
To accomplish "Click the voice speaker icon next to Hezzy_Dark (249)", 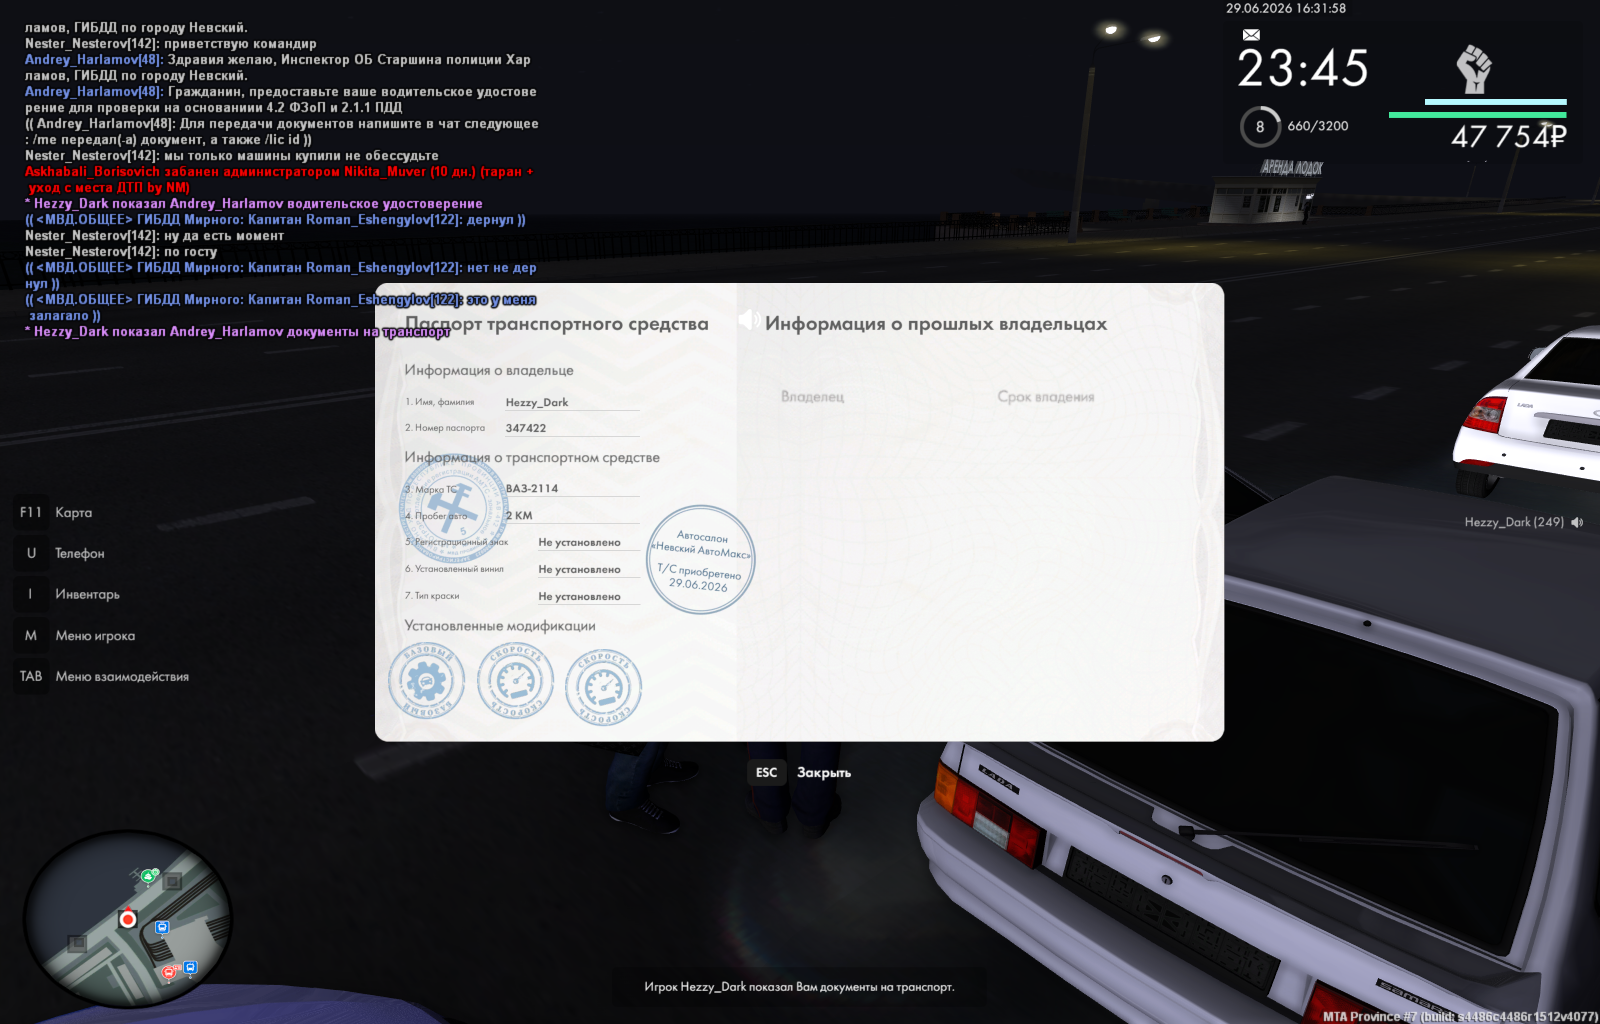I will 1577,522.
